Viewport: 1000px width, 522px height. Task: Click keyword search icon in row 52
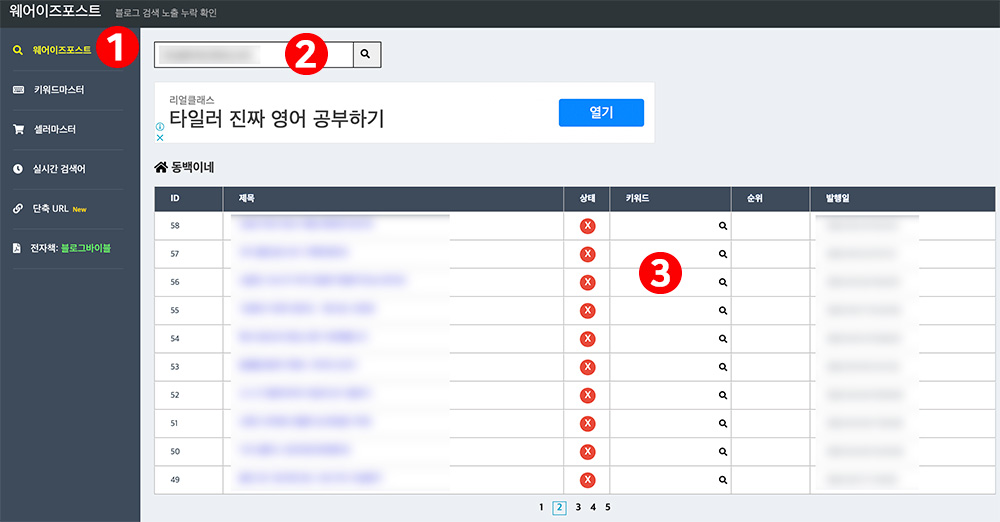tap(723, 395)
